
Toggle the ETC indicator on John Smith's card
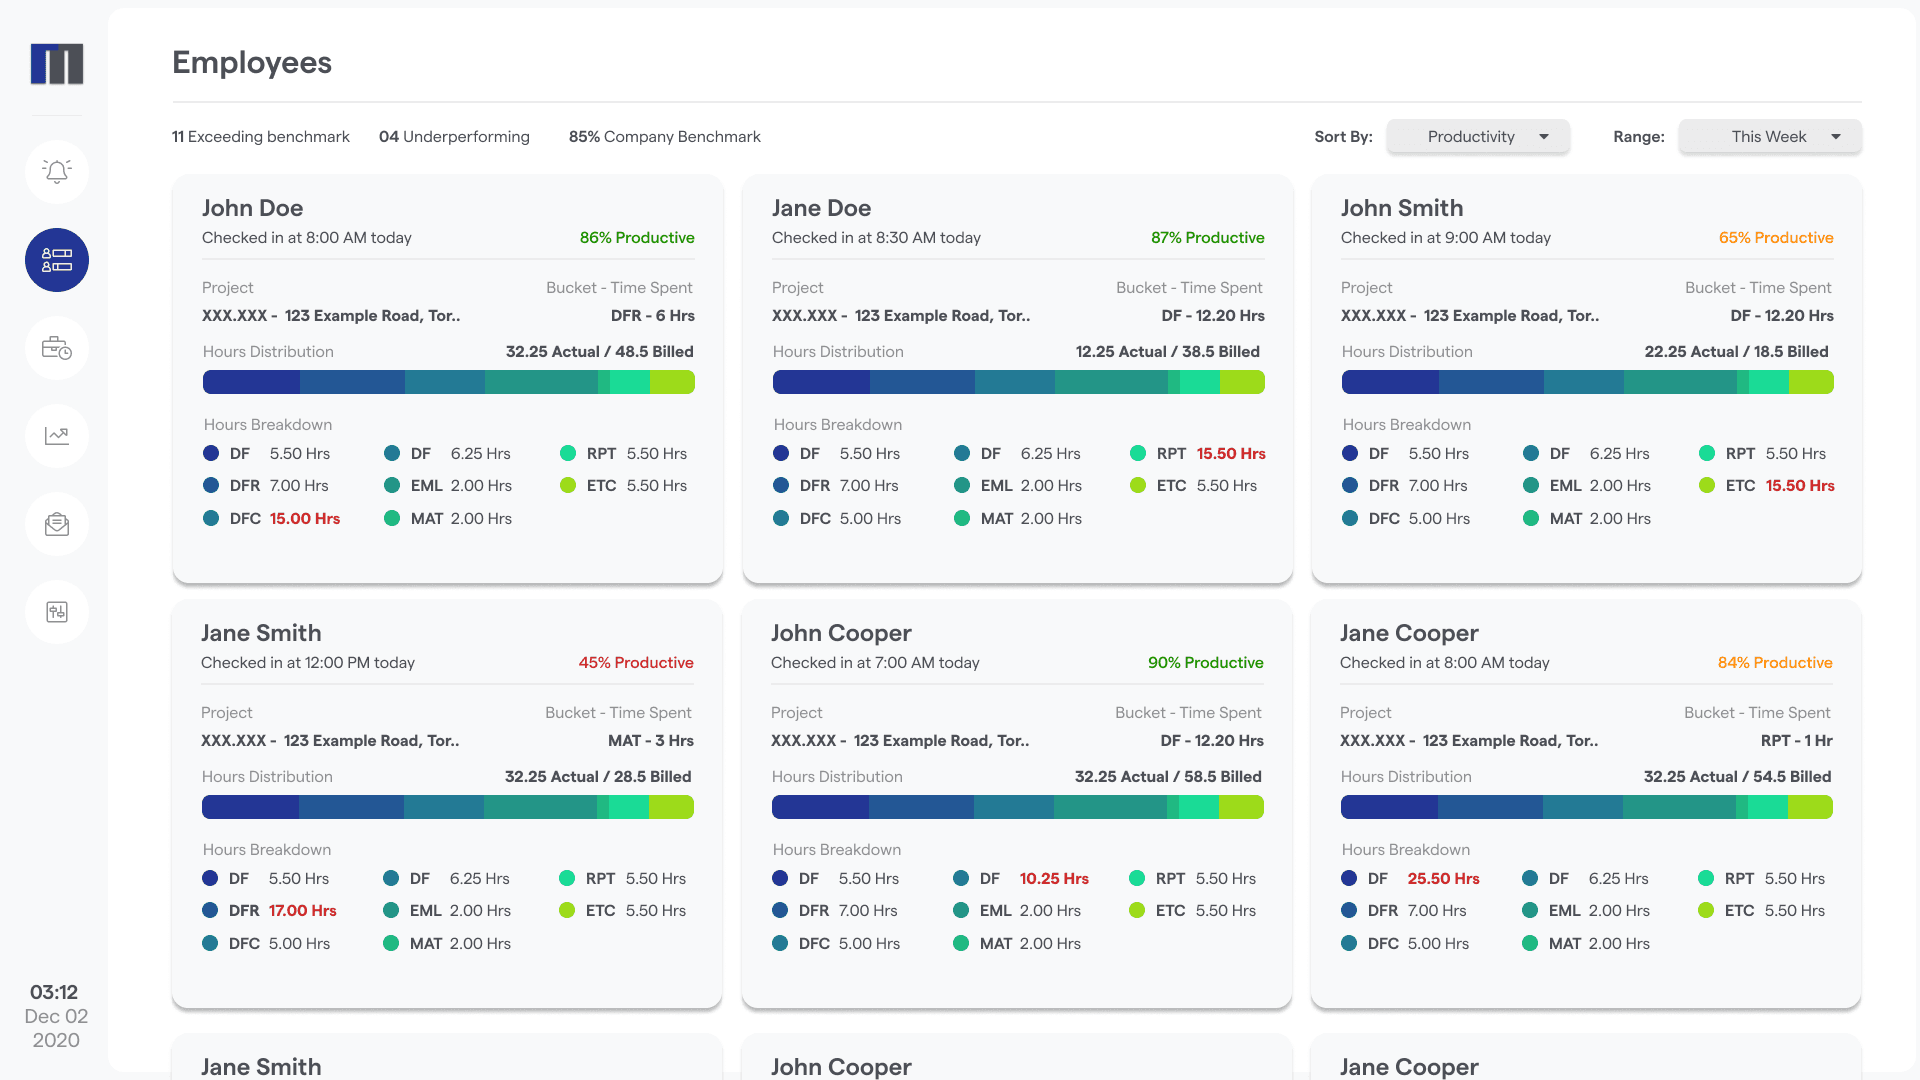tap(1706, 485)
